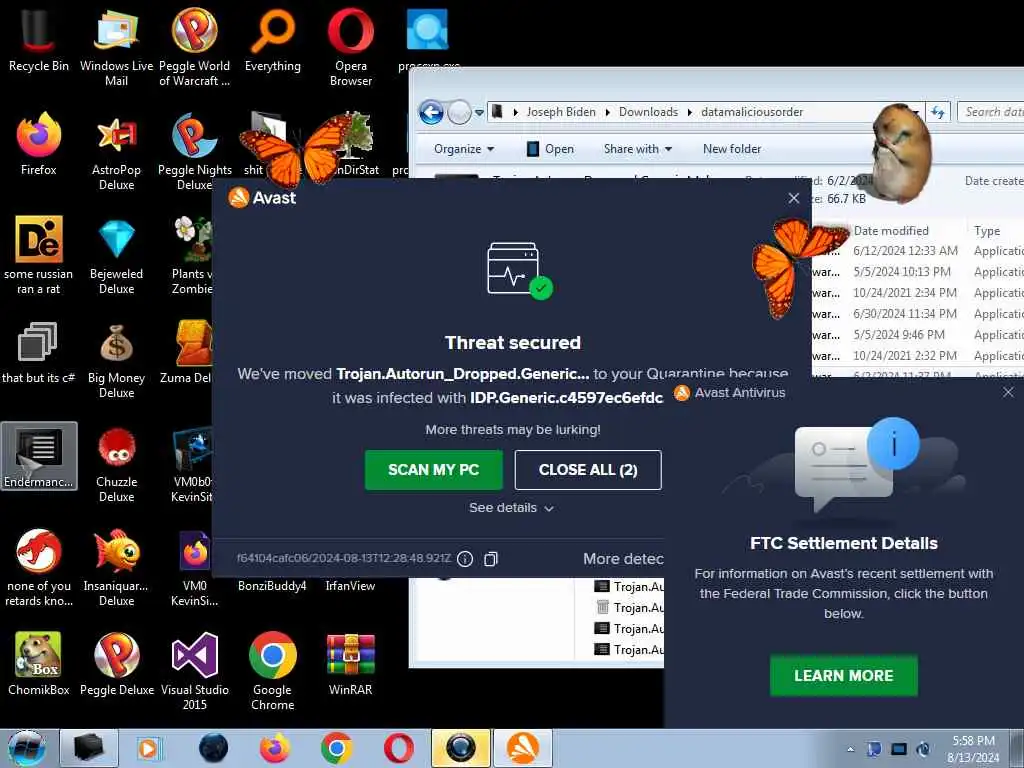Refresh the Explorer folder view
The width and height of the screenshot is (1024, 768).
click(x=938, y=112)
